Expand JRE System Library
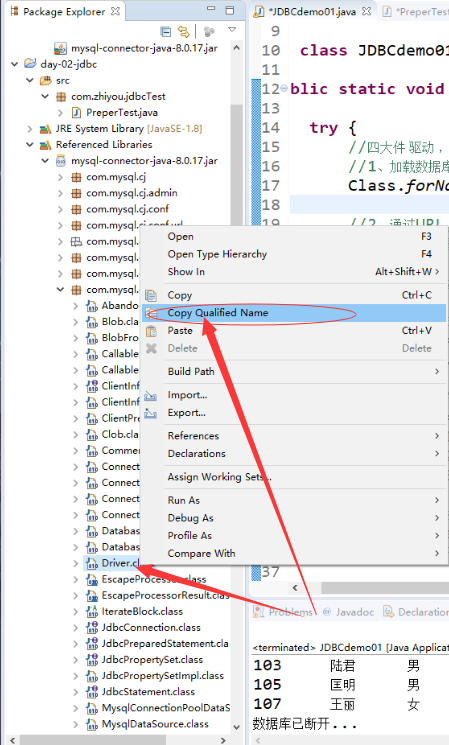 30,129
